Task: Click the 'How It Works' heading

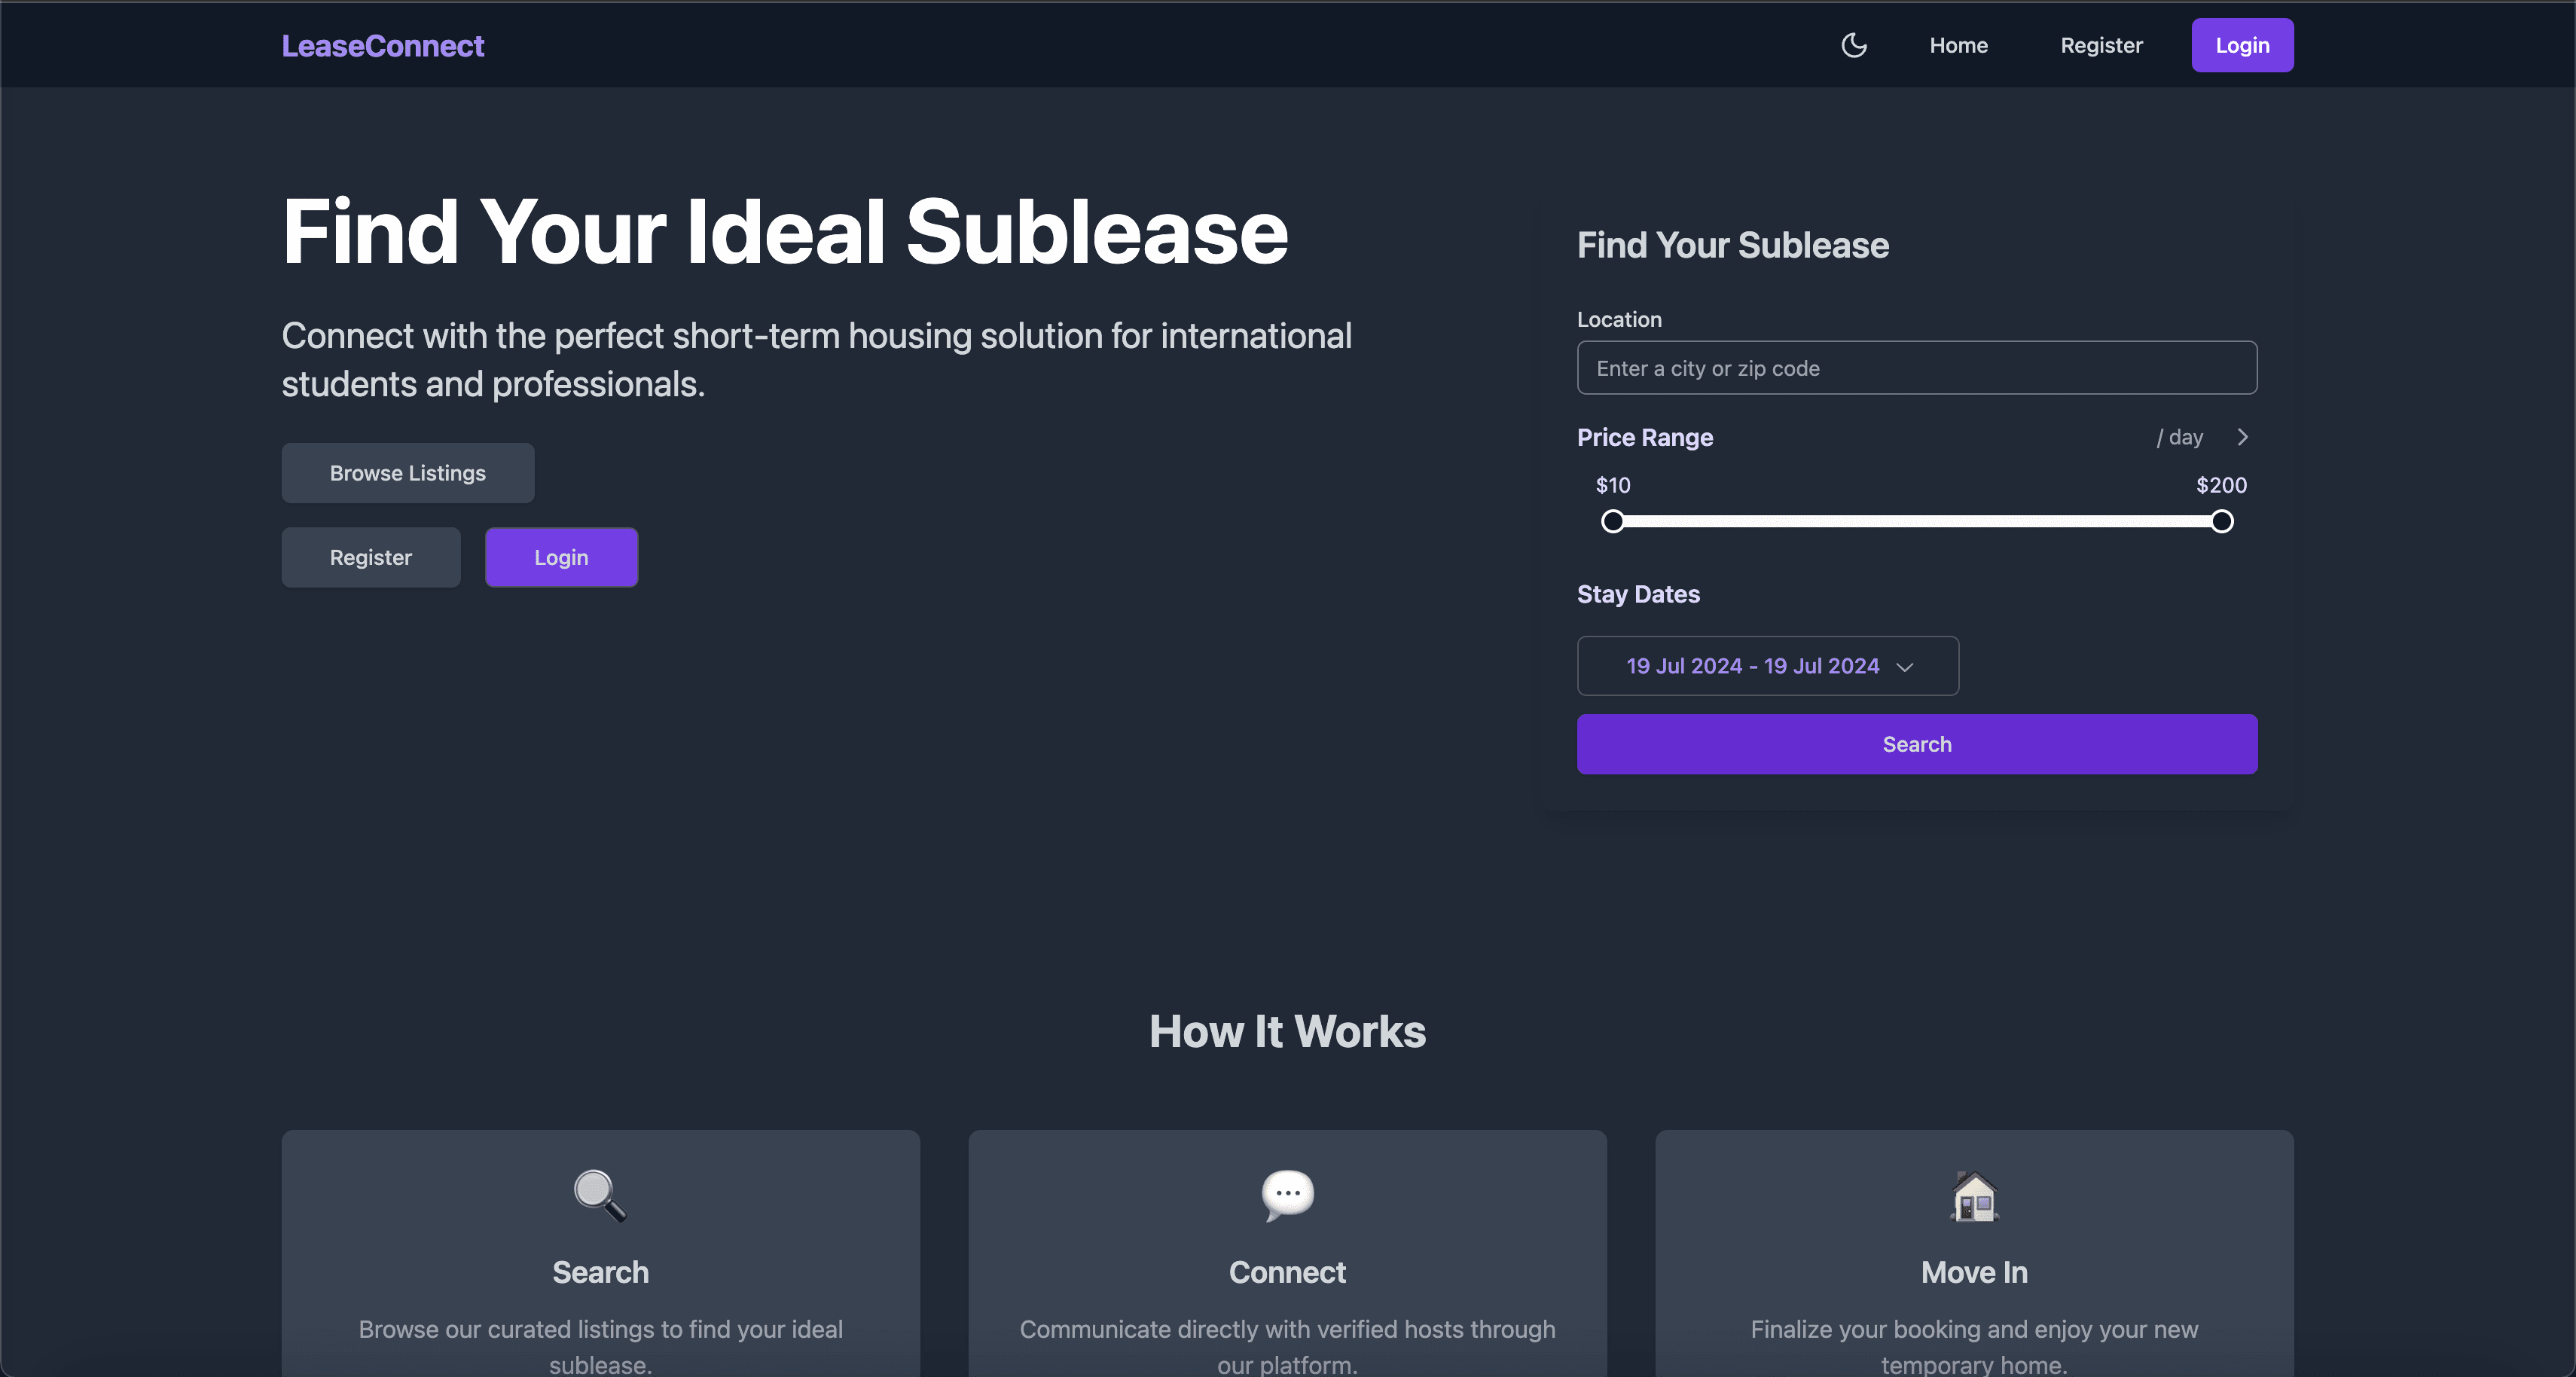Action: (1287, 1031)
